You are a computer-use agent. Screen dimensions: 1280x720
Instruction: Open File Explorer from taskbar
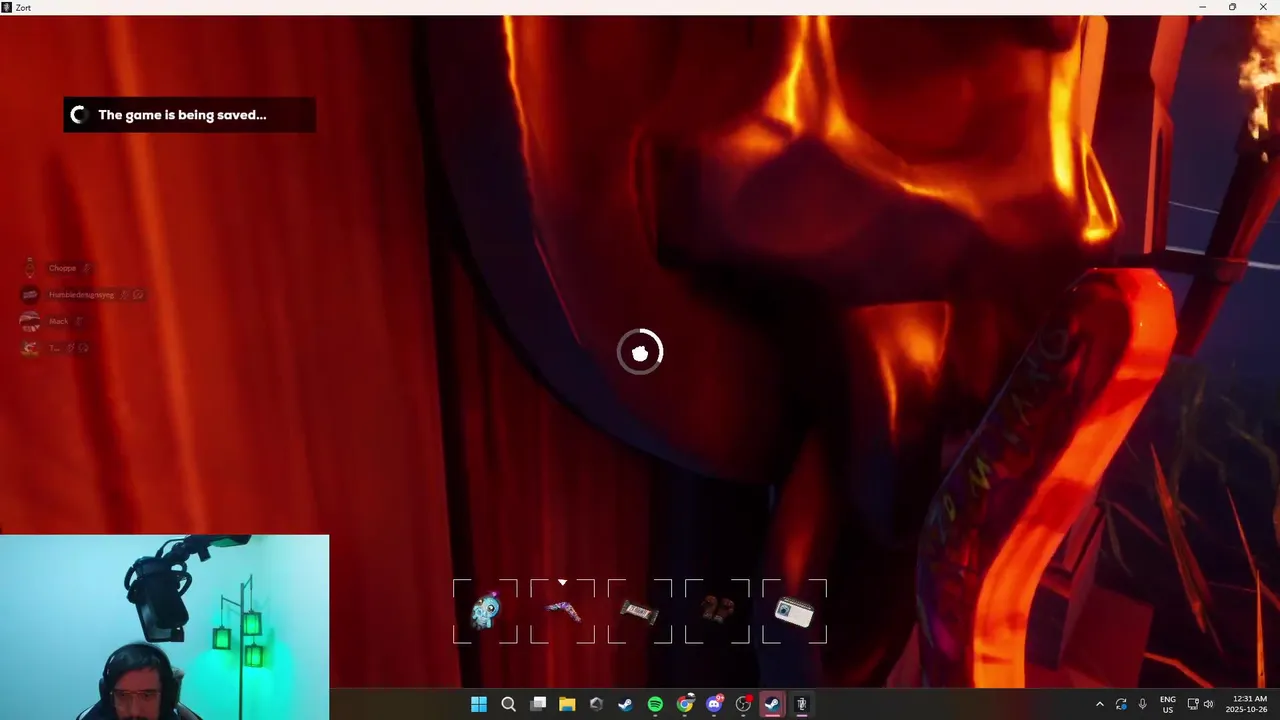[567, 704]
